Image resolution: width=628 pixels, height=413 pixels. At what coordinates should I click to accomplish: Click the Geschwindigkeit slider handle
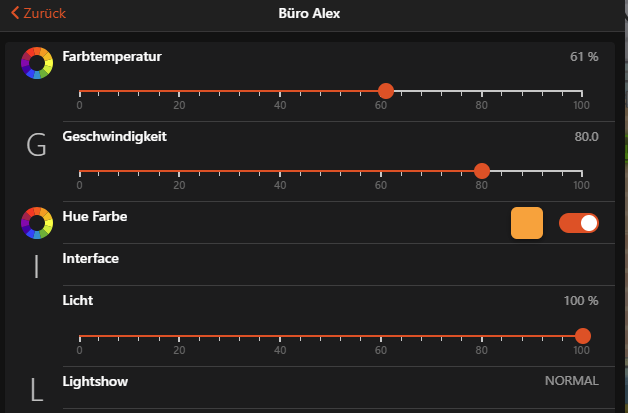(482, 171)
